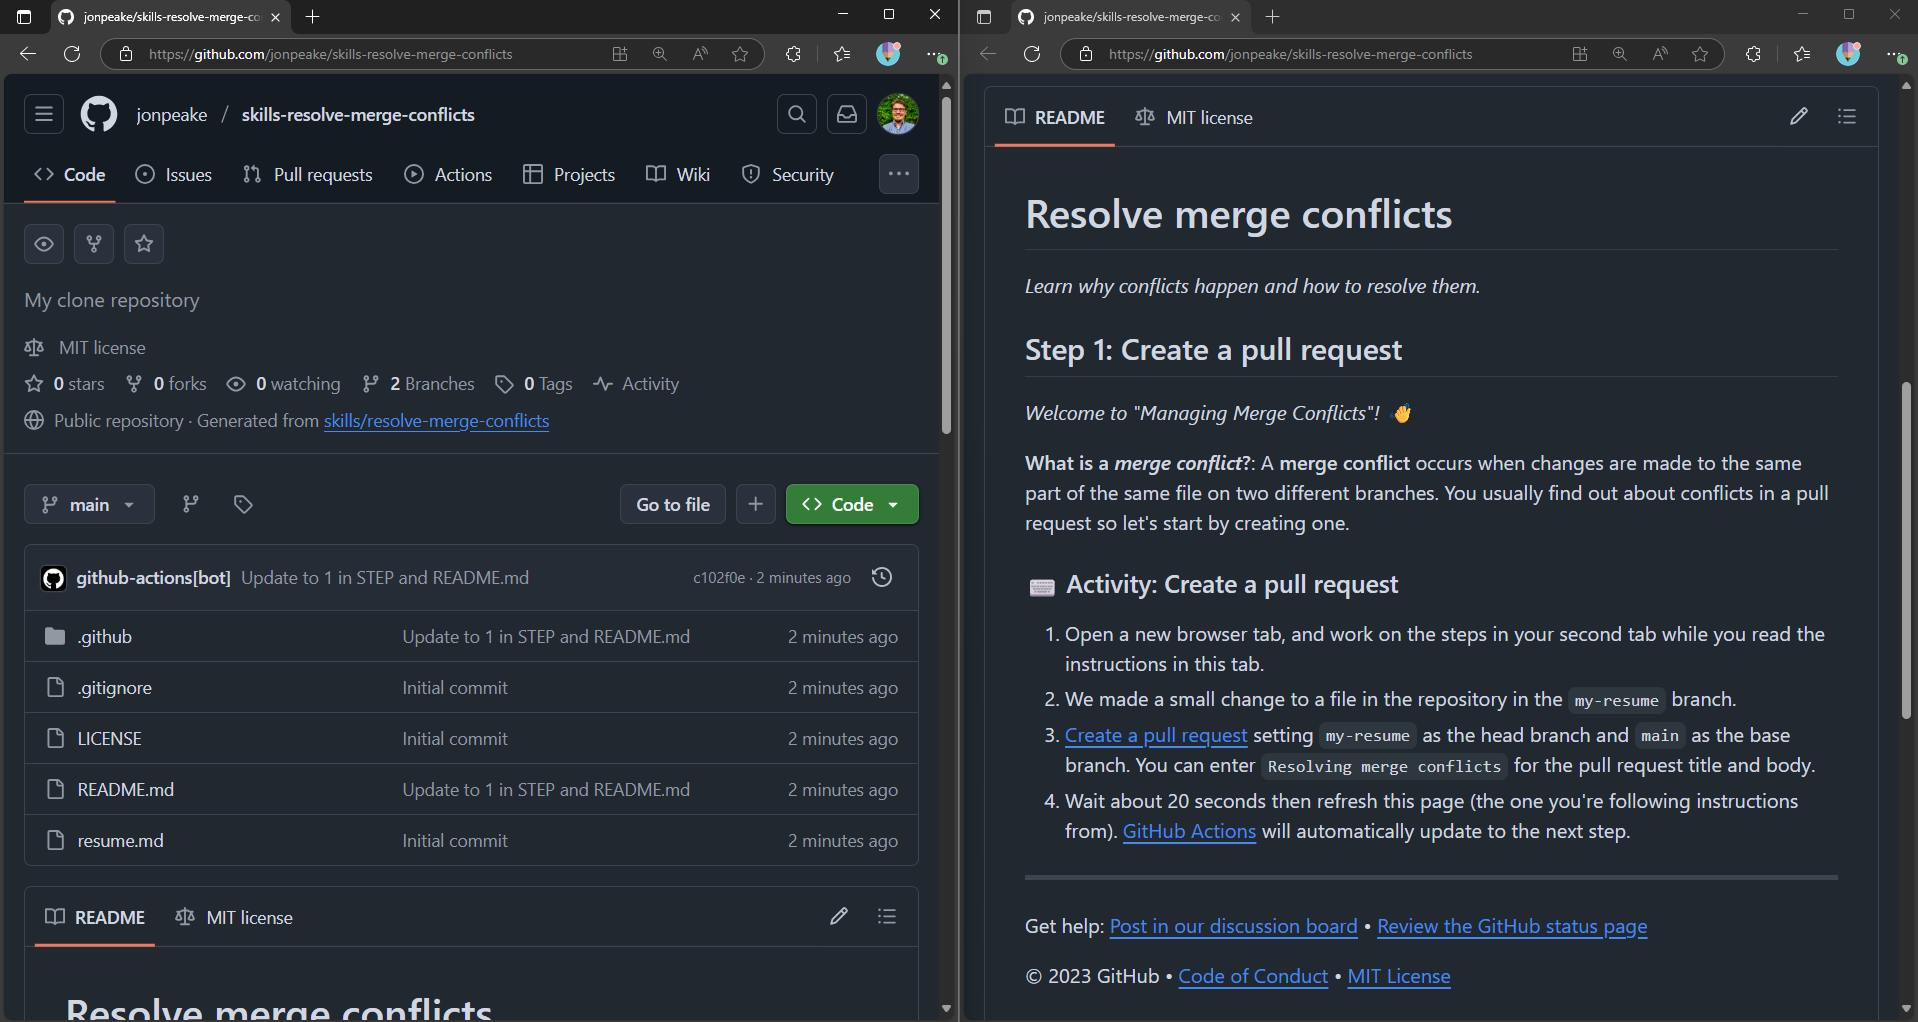The height and width of the screenshot is (1022, 1918).
Task: Open the resume.md file
Action: coord(121,841)
